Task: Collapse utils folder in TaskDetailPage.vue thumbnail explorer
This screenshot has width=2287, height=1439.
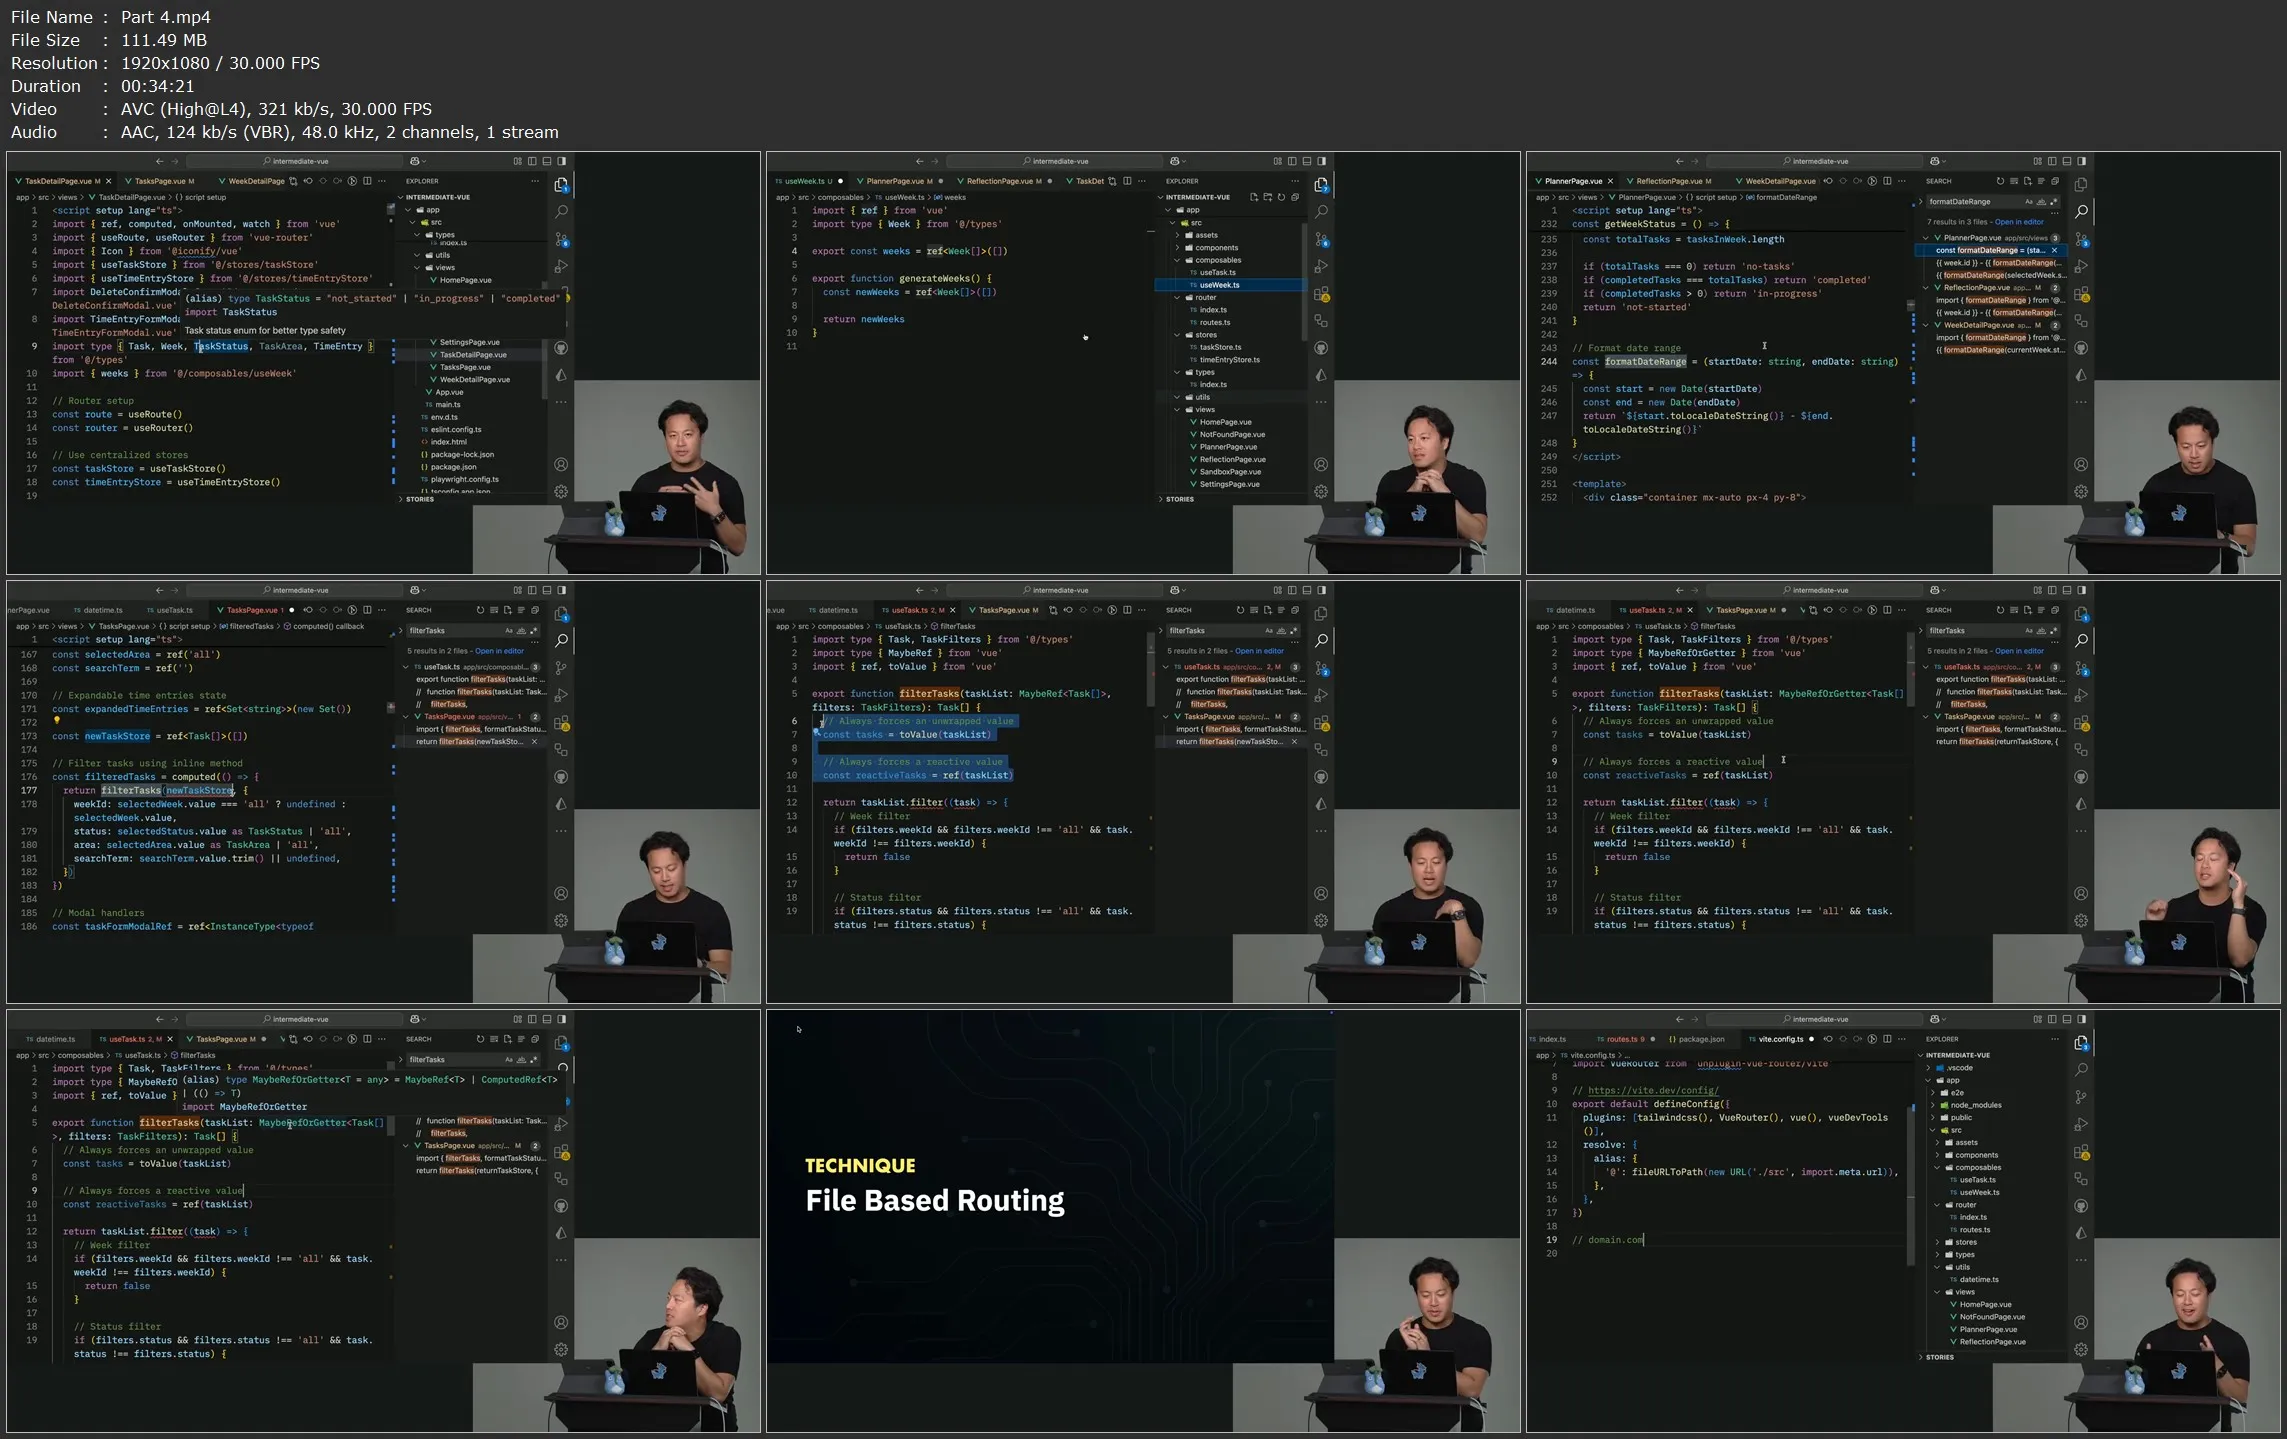Action: click(417, 255)
